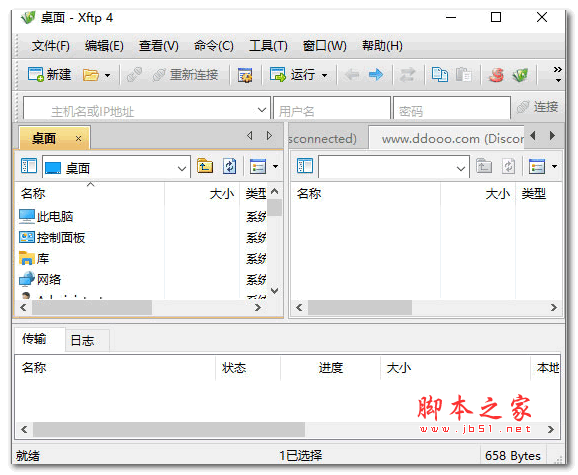The width and height of the screenshot is (578, 475).
Task: Expand the 运行 dropdown arrow
Action: point(324,76)
